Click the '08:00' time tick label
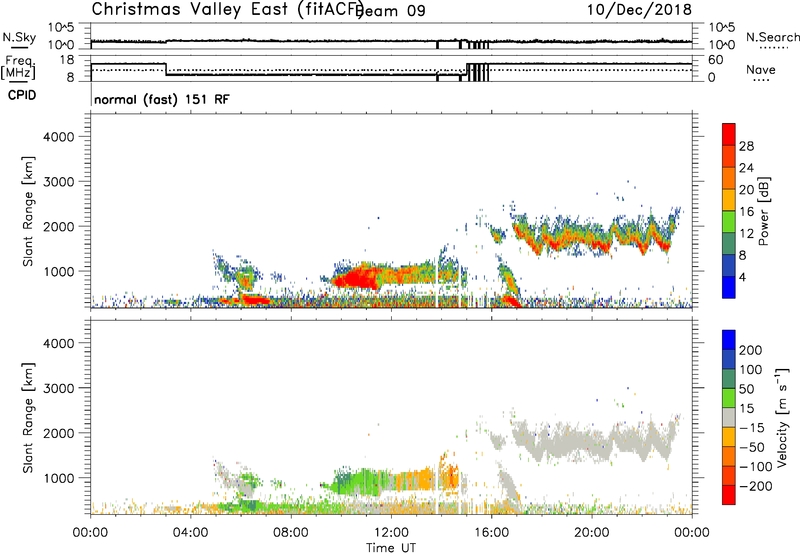 (x=291, y=533)
